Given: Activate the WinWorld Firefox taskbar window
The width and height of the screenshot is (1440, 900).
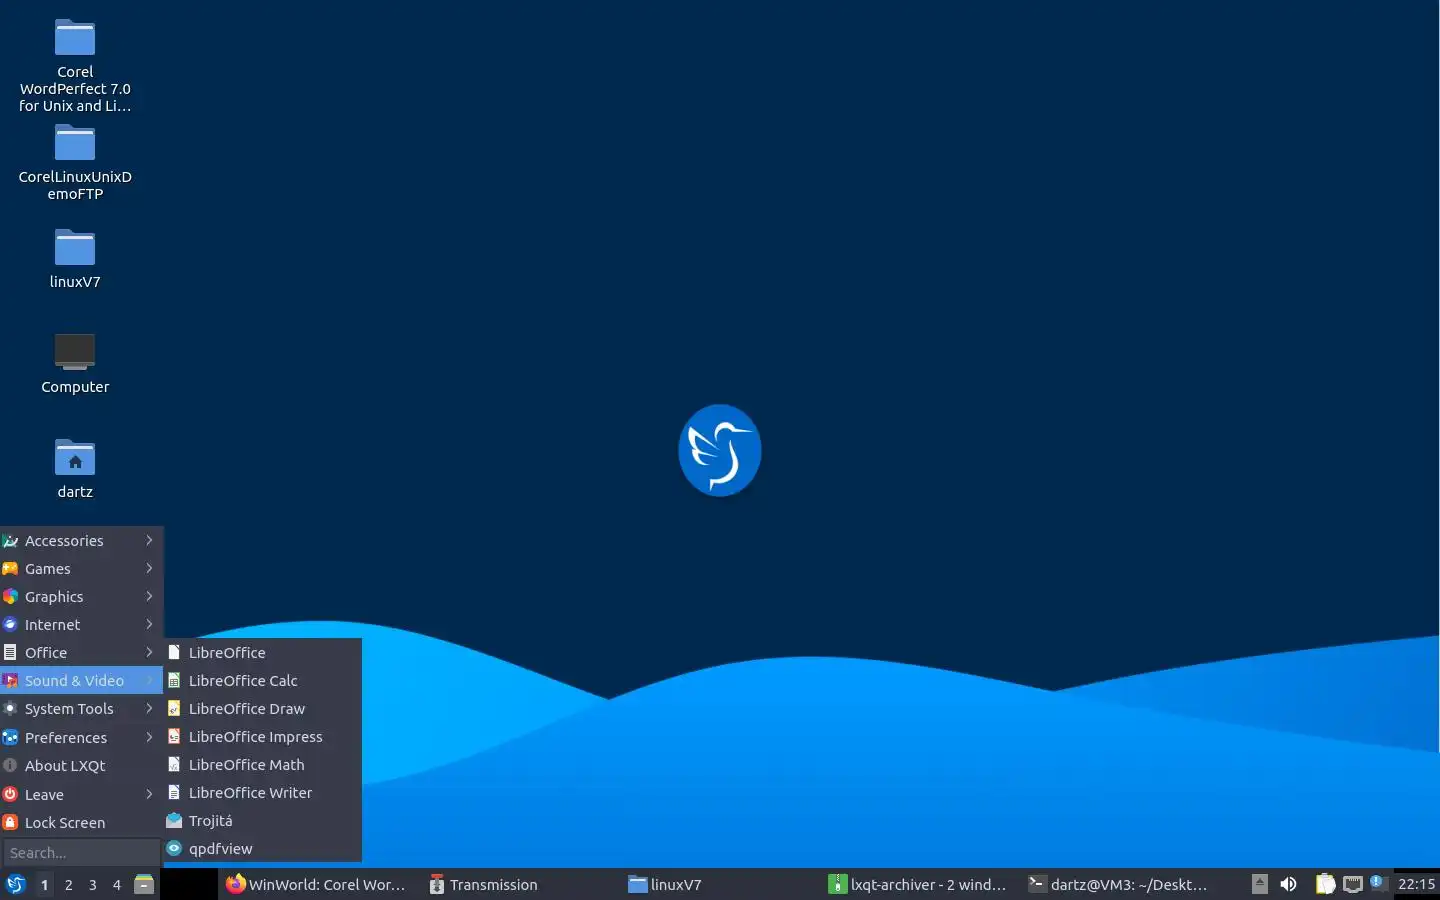Looking at the screenshot, I should 317,884.
